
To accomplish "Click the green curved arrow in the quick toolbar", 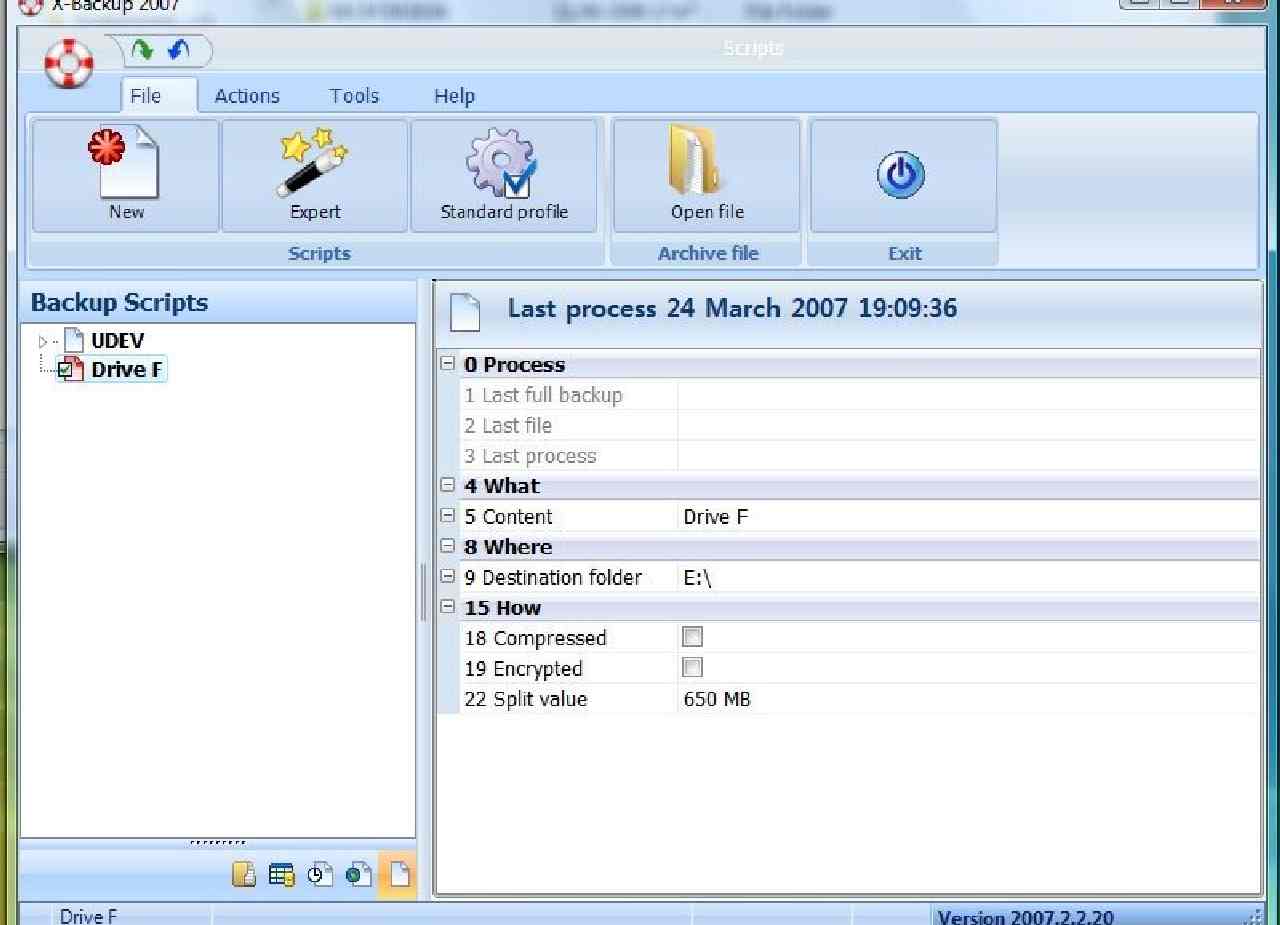I will [143, 49].
